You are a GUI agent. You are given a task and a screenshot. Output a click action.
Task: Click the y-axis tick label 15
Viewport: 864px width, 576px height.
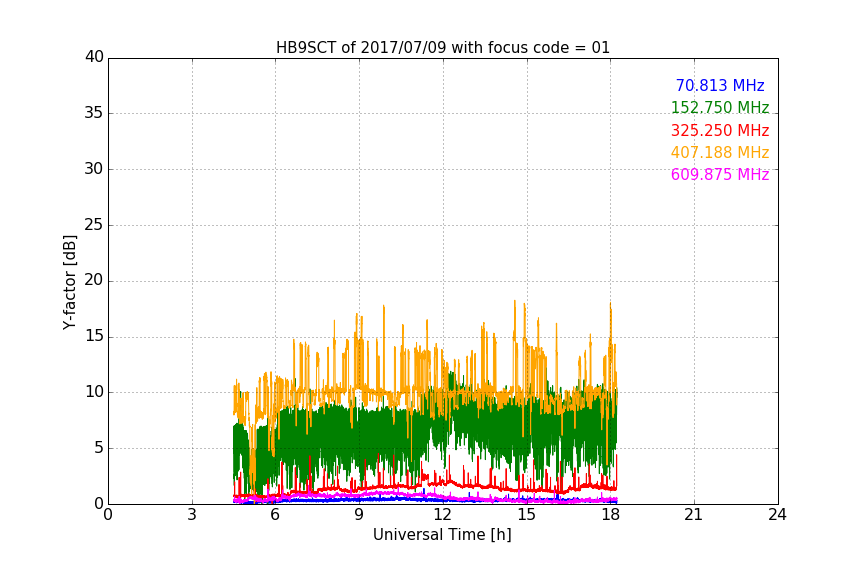pos(94,336)
